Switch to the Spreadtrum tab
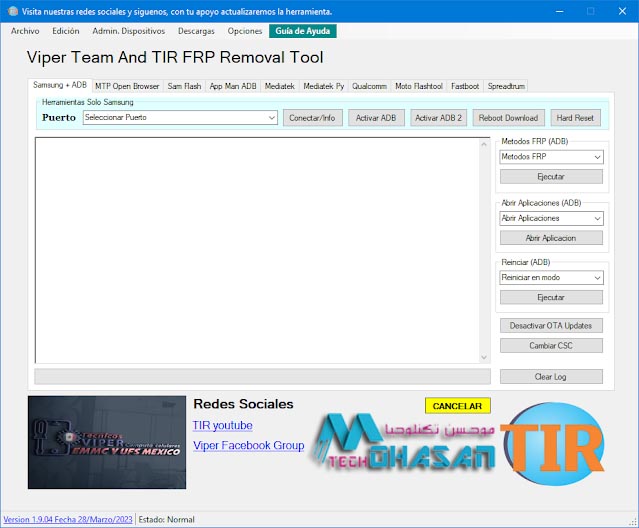Viewport: 639px width, 528px height. (506, 86)
